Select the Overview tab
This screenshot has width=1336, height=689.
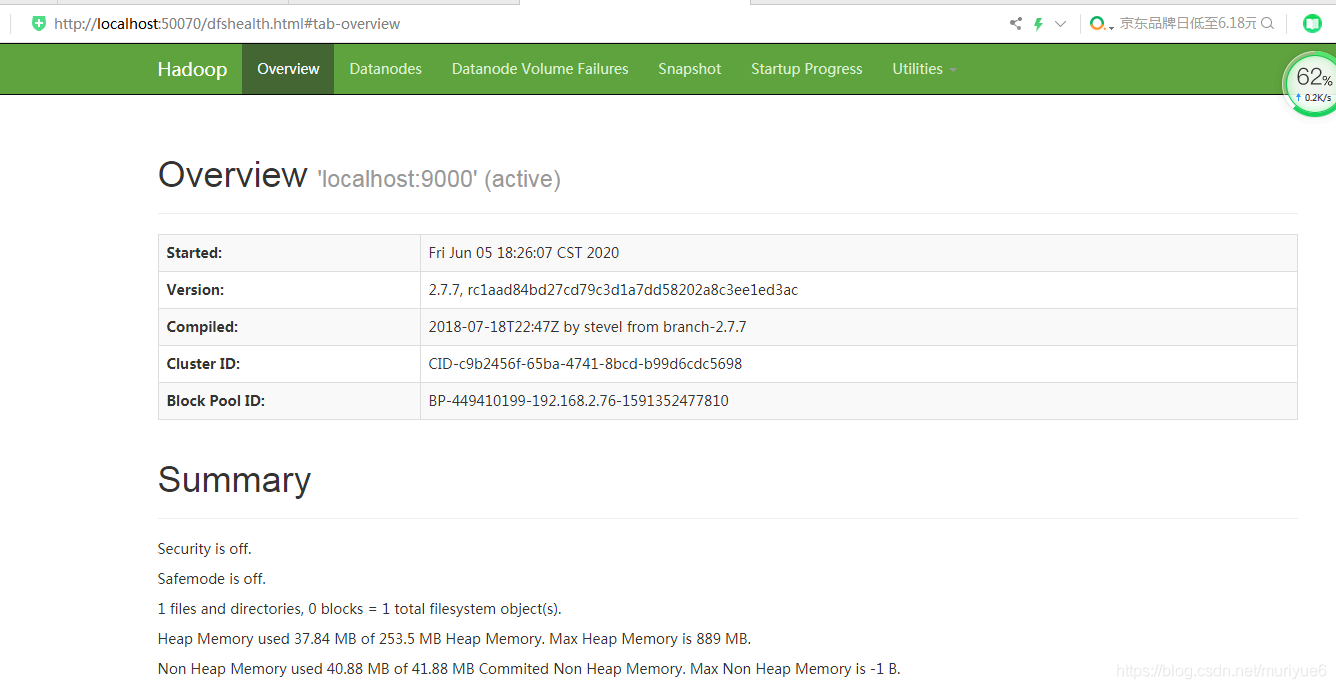tap(288, 69)
